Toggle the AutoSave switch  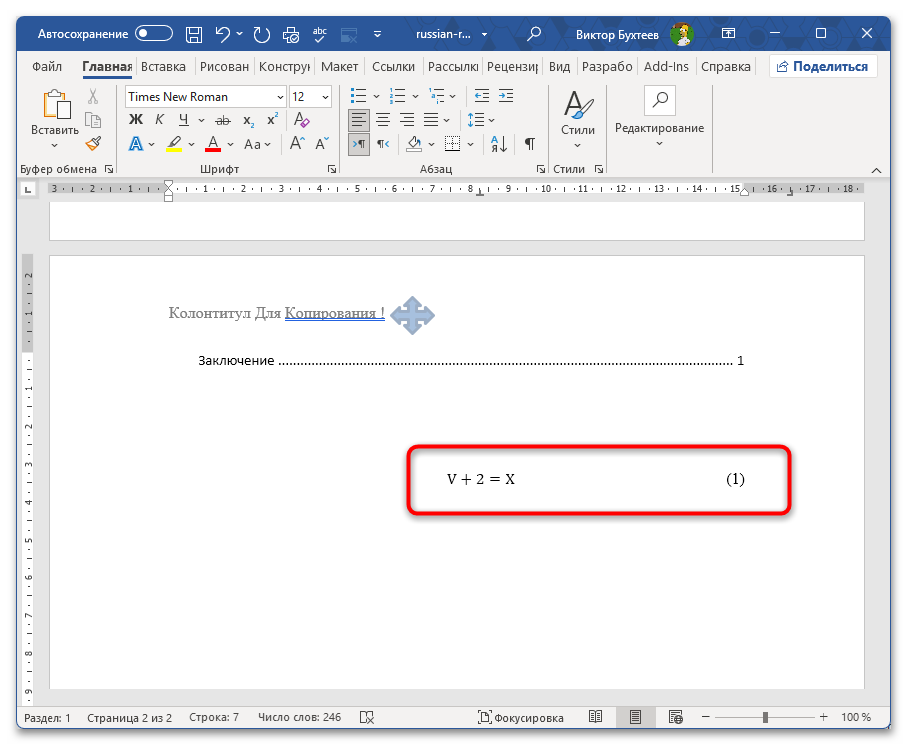[x=154, y=34]
